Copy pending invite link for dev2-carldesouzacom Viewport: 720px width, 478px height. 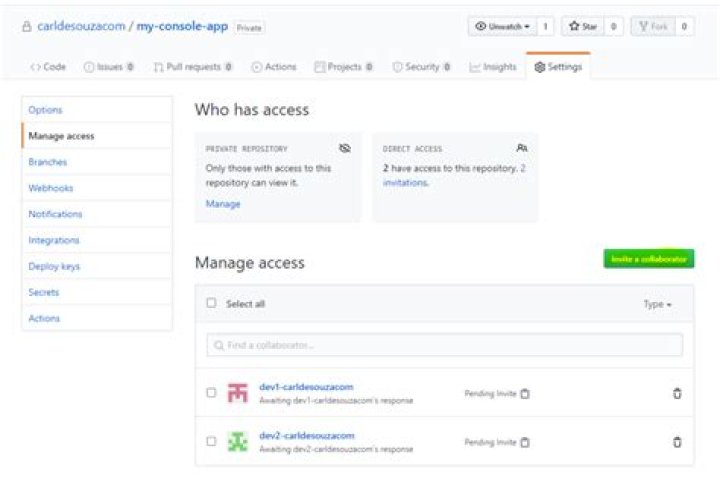(525, 442)
